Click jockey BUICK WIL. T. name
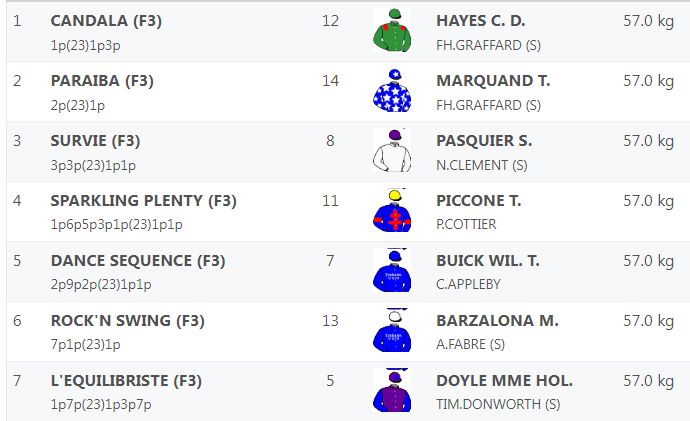Screen dimensions: 690x421 point(488,261)
